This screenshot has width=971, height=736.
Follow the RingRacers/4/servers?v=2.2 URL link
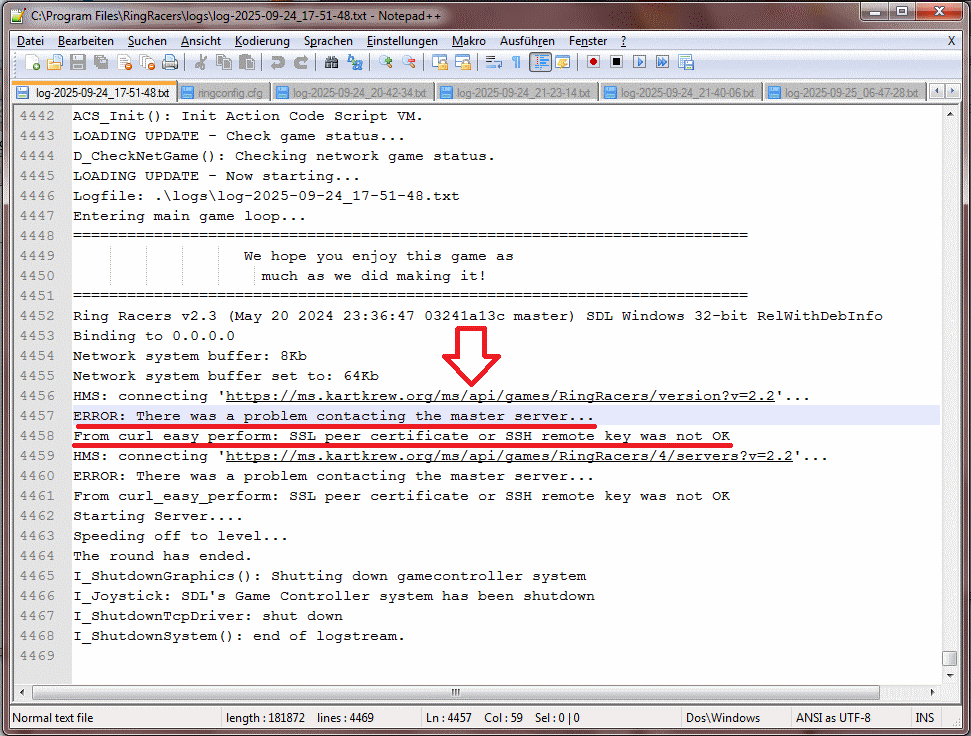pos(509,456)
